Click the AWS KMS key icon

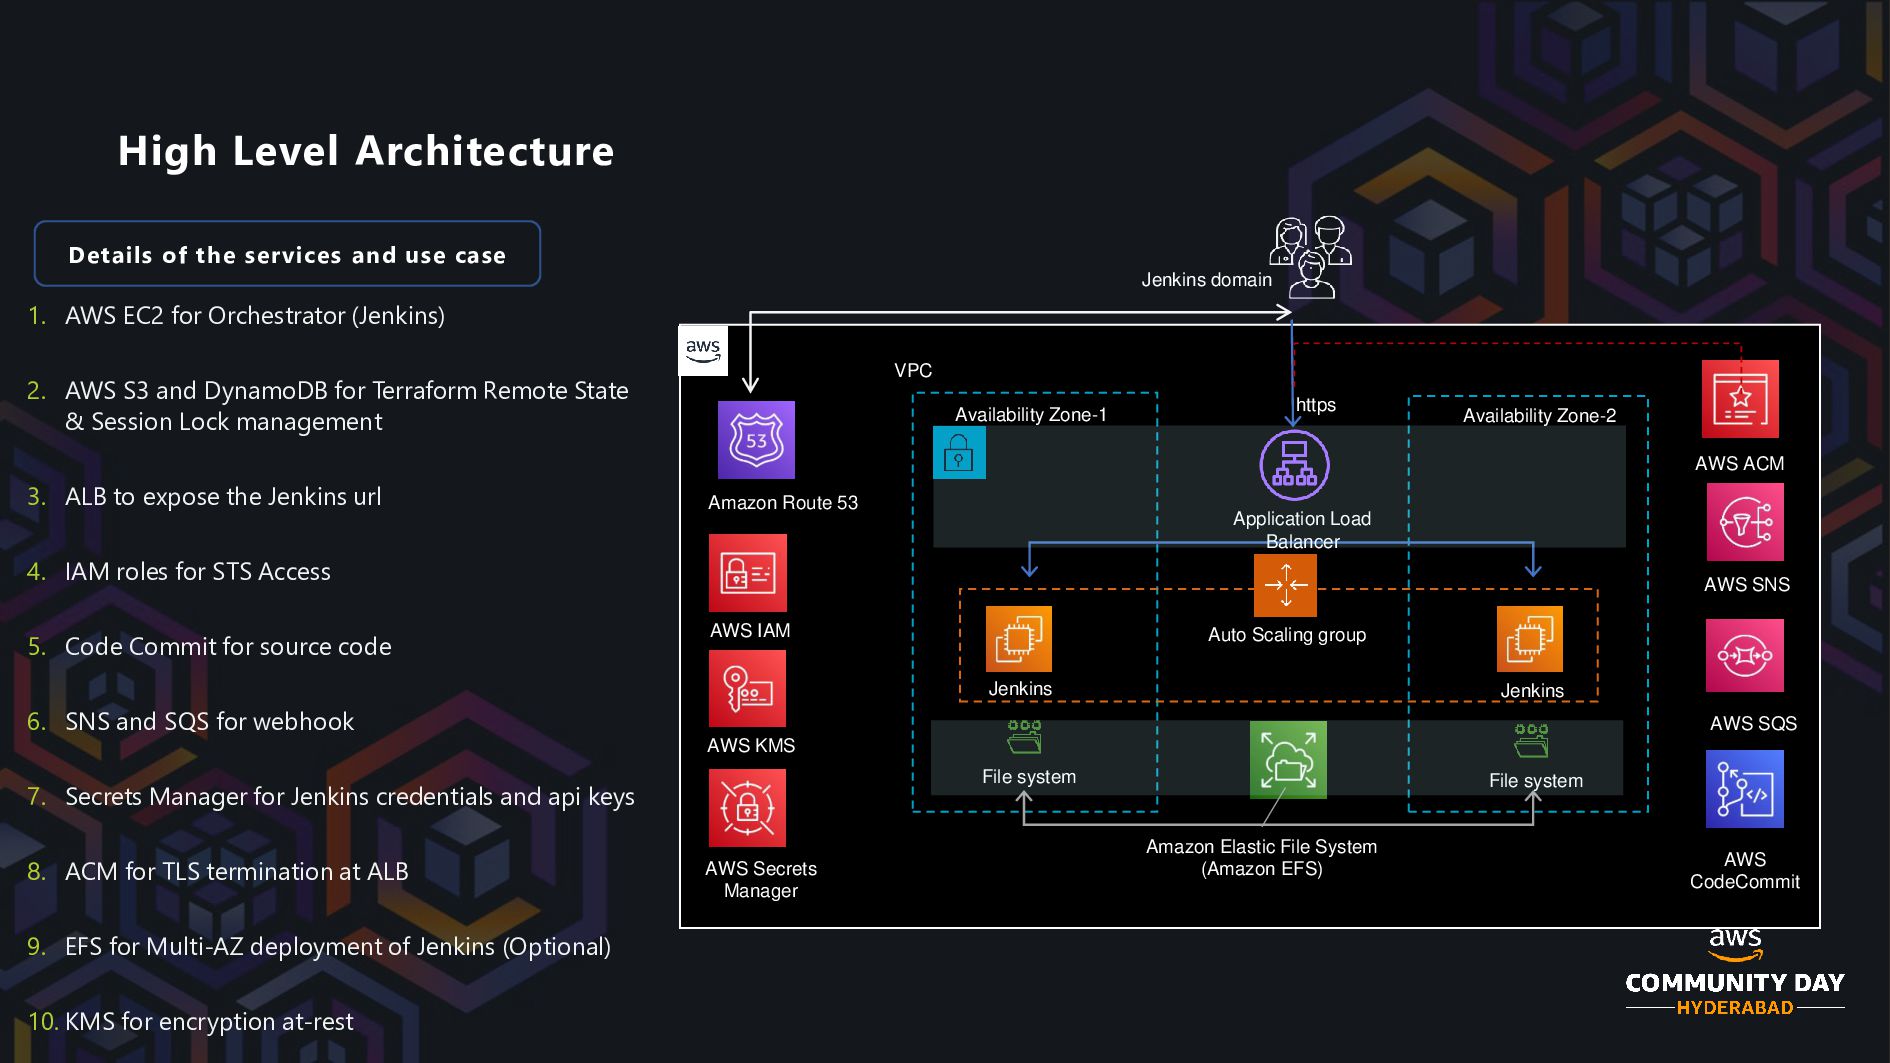747,689
